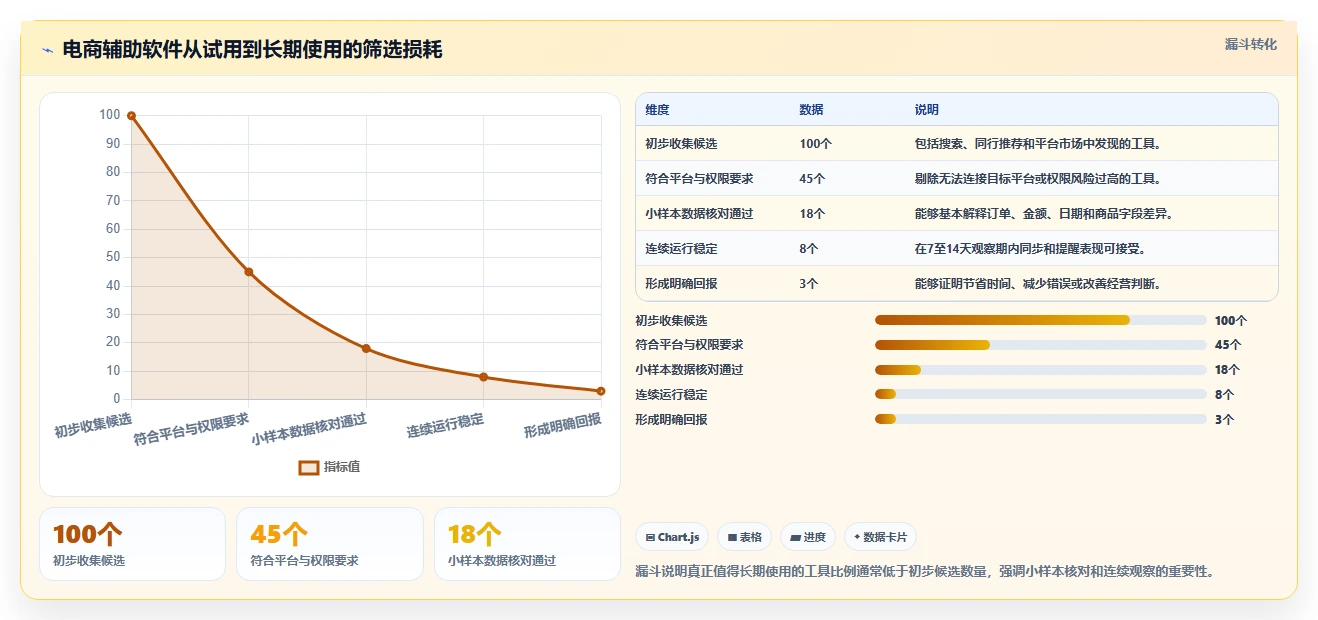This screenshot has height=620, width=1318.
Task: Select table cell 符合平台与权限要求
Action: coord(699,179)
